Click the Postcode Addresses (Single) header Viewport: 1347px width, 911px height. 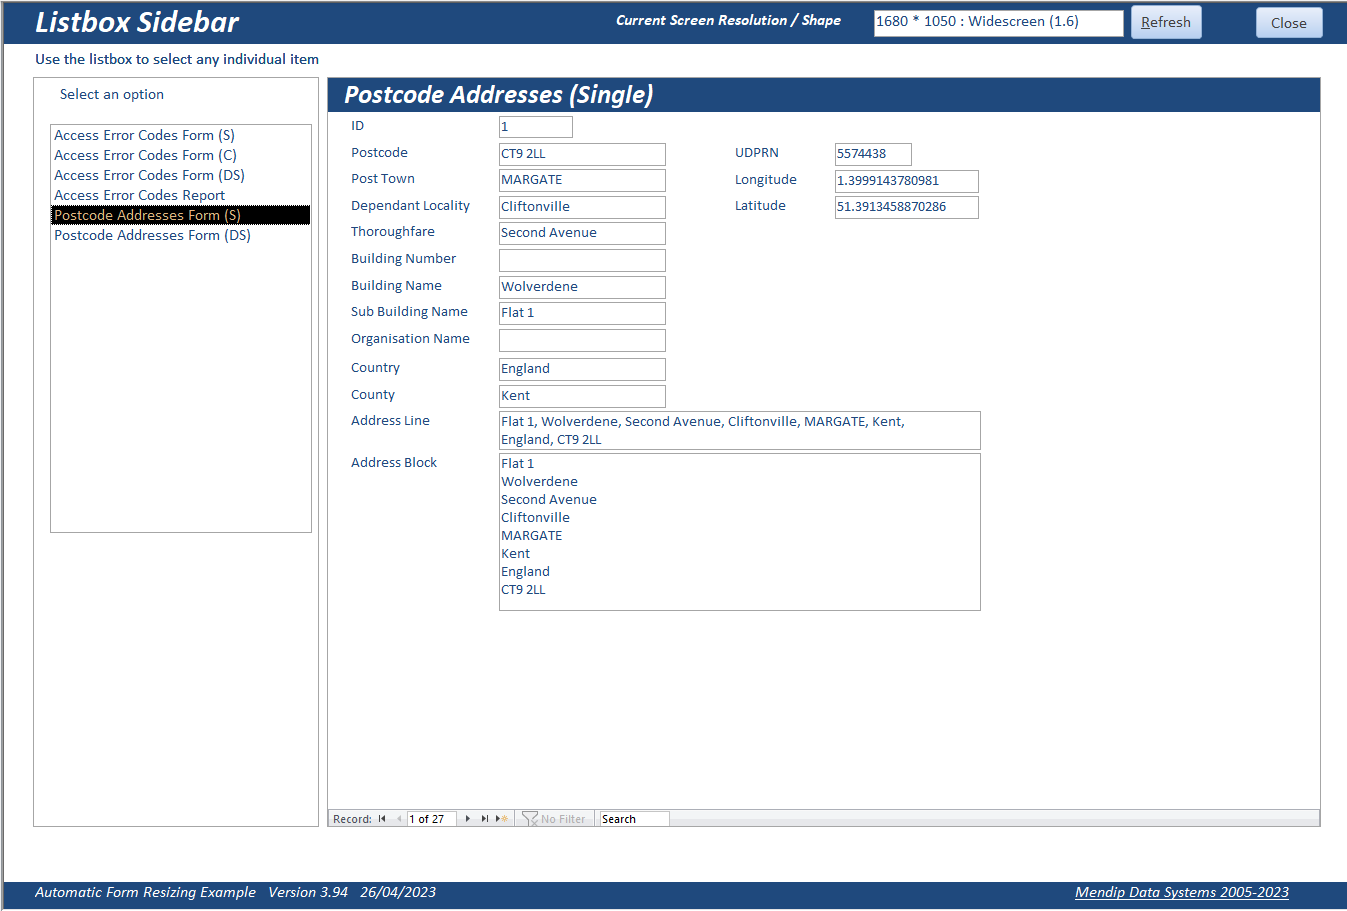coord(498,95)
